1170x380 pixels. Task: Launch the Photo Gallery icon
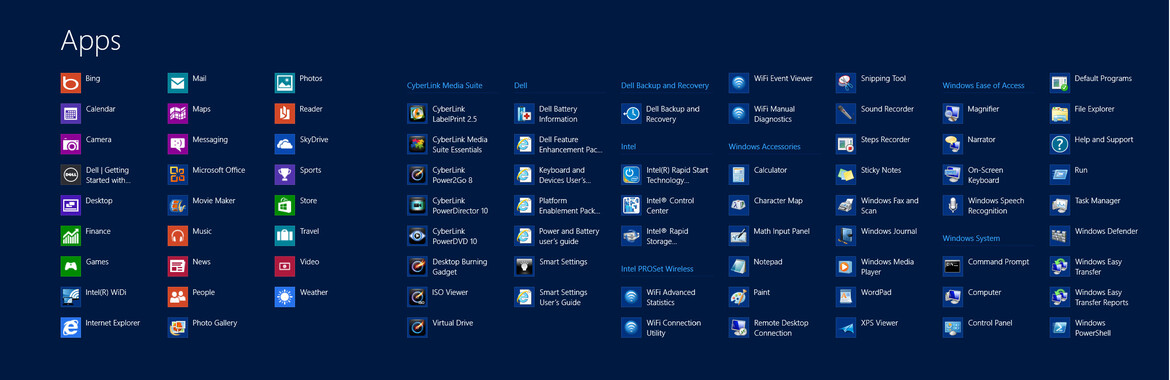pyautogui.click(x=178, y=328)
